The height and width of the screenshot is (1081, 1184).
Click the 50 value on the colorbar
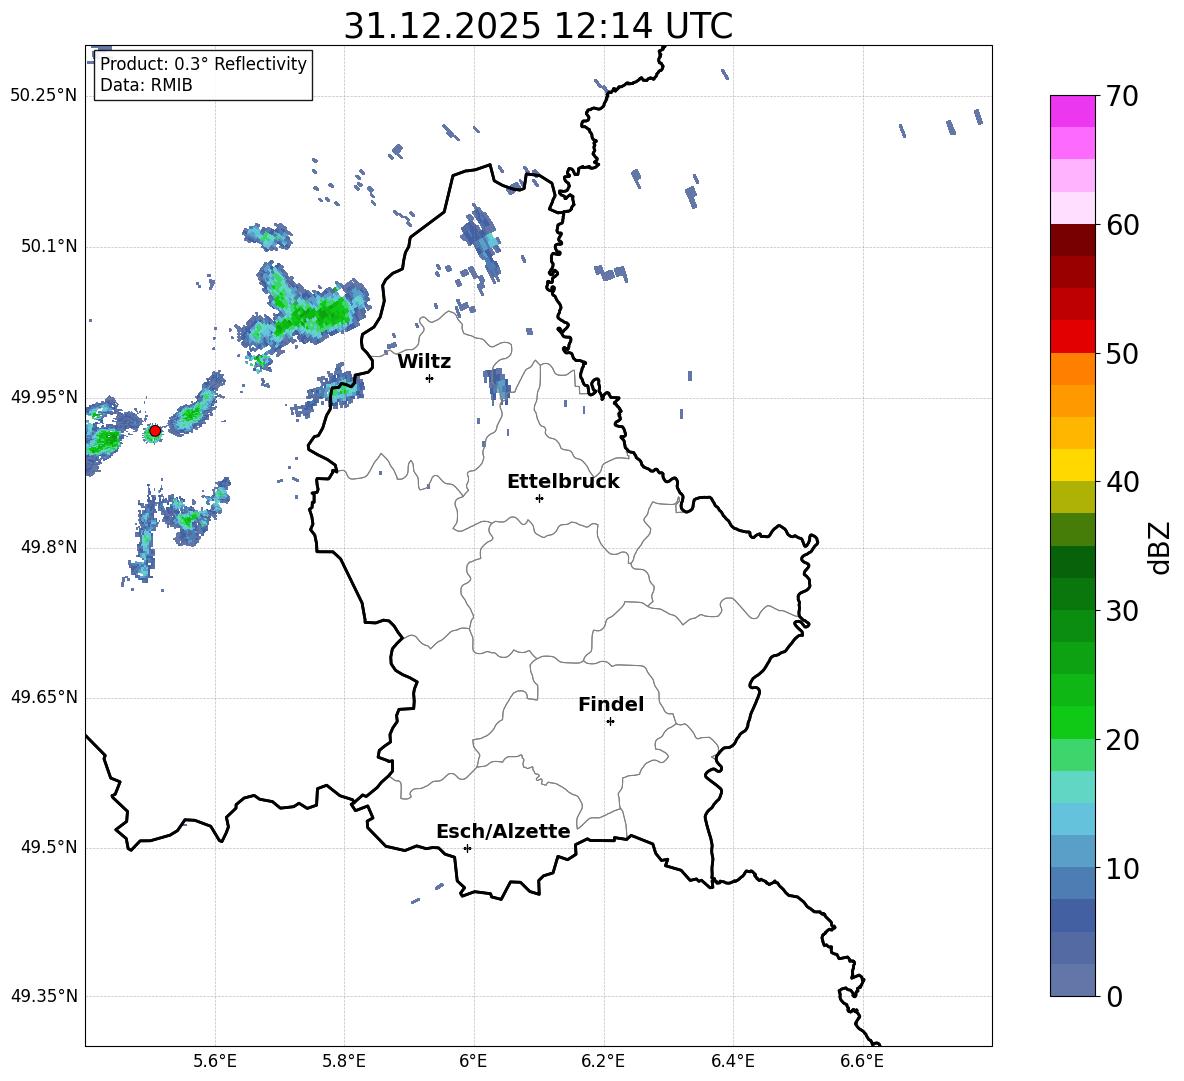pyautogui.click(x=1122, y=353)
